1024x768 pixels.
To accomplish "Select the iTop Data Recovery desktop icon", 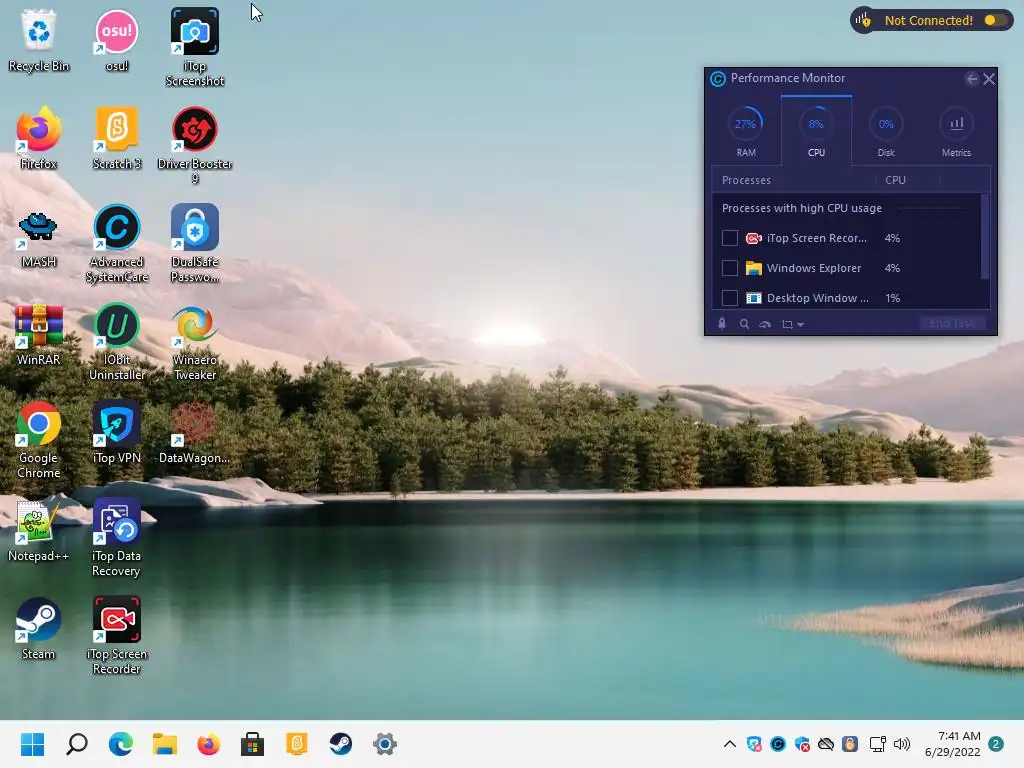I will click(x=117, y=537).
